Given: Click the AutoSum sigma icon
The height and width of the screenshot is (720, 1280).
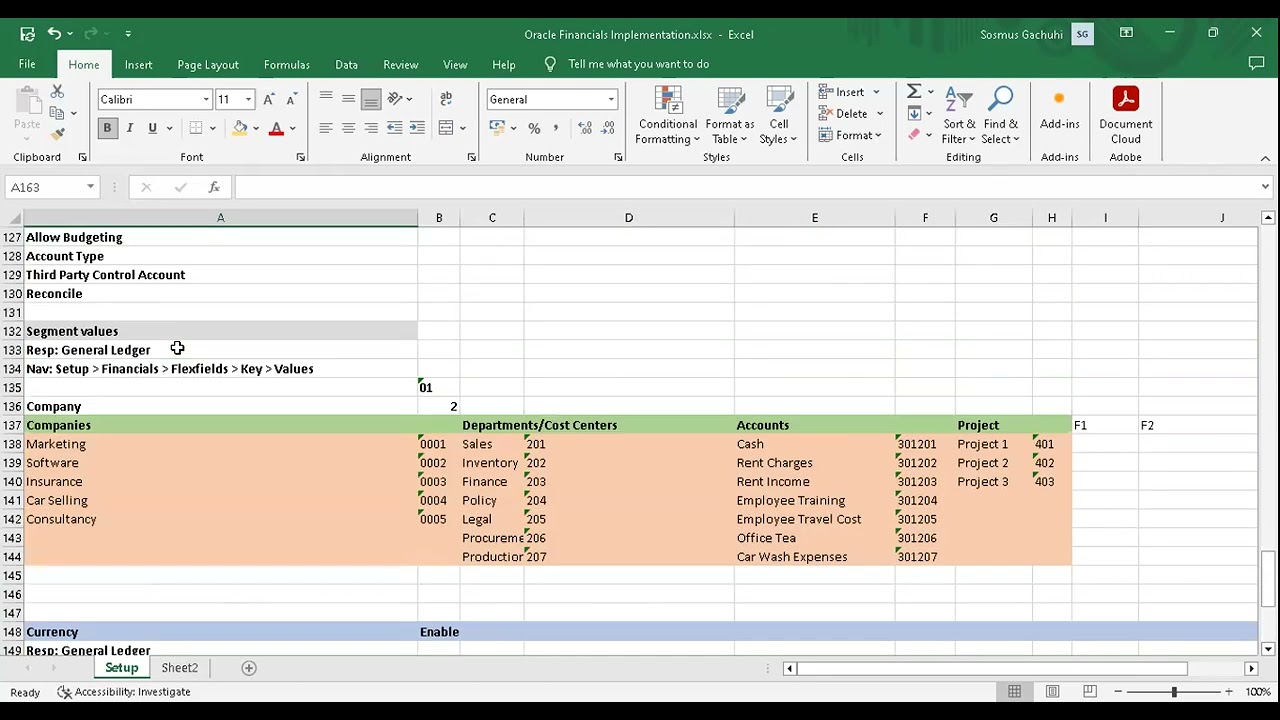Looking at the screenshot, I should [x=913, y=91].
